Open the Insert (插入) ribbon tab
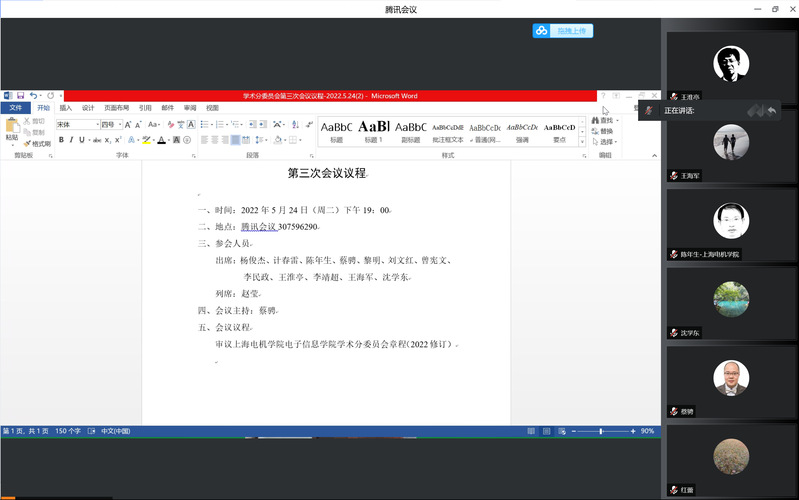The height and width of the screenshot is (500, 799). [x=66, y=108]
